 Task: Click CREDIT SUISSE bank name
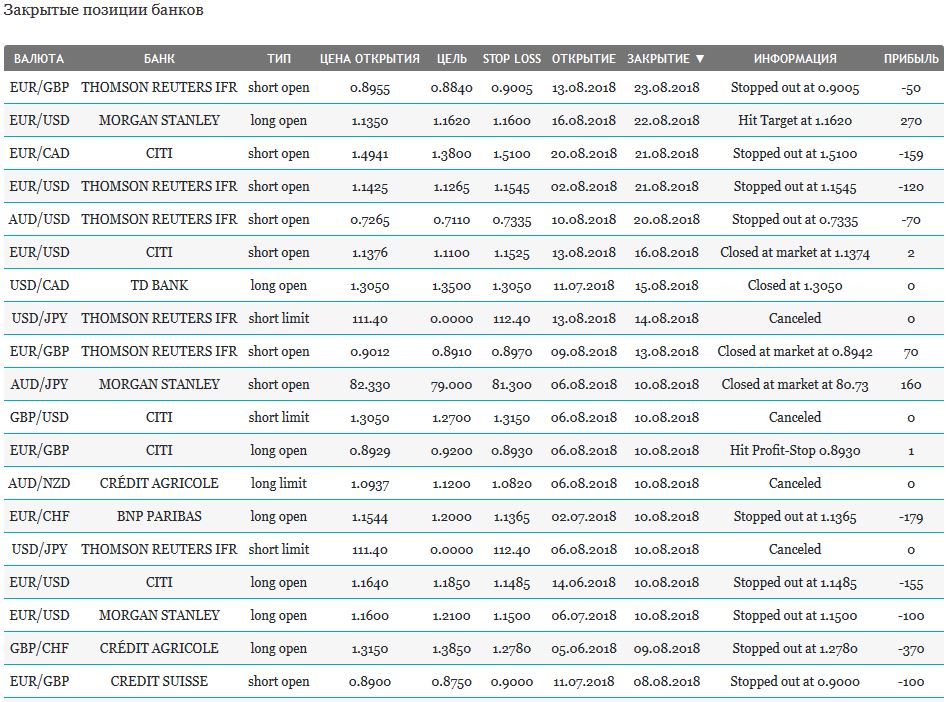tap(159, 681)
